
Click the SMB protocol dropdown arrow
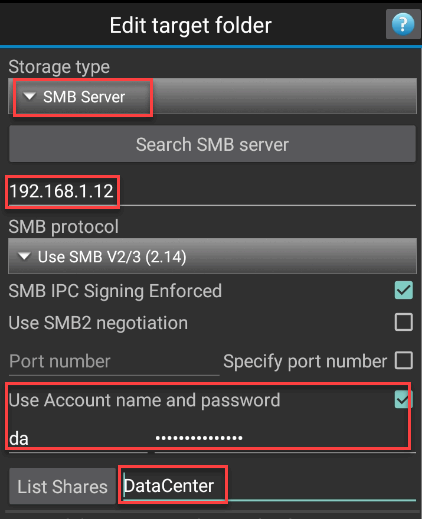pos(24,256)
